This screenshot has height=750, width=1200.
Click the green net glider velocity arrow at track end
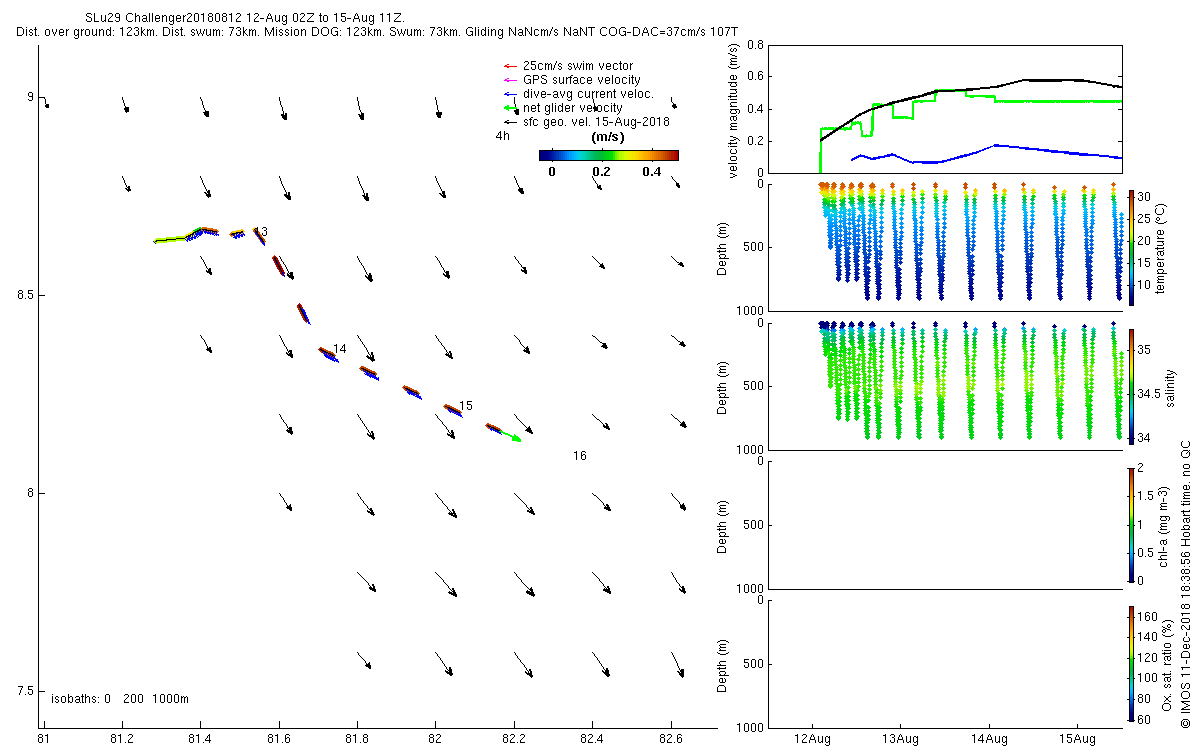tap(510, 436)
